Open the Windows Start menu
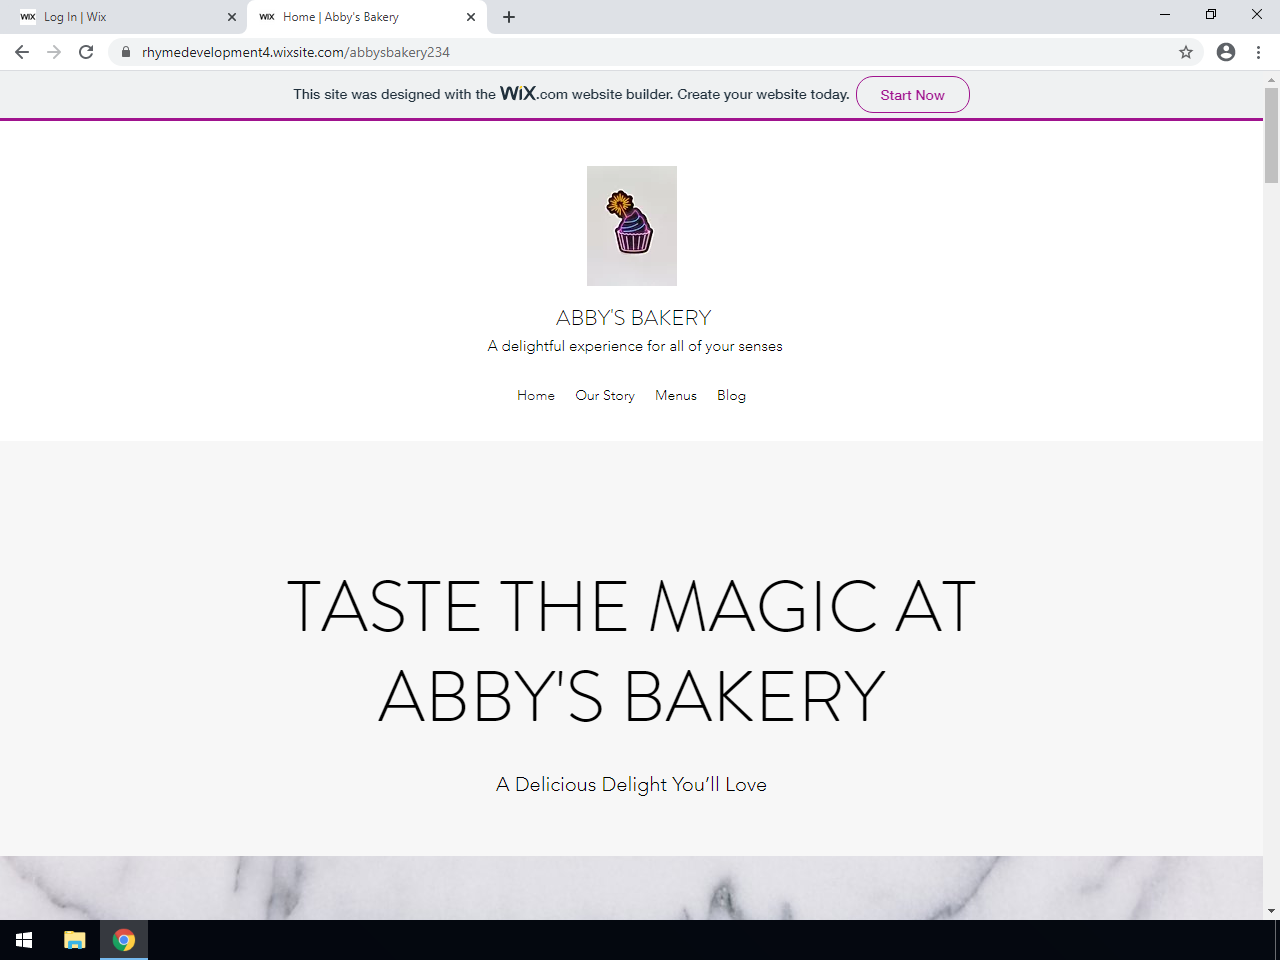Viewport: 1280px width, 960px height. [x=24, y=940]
